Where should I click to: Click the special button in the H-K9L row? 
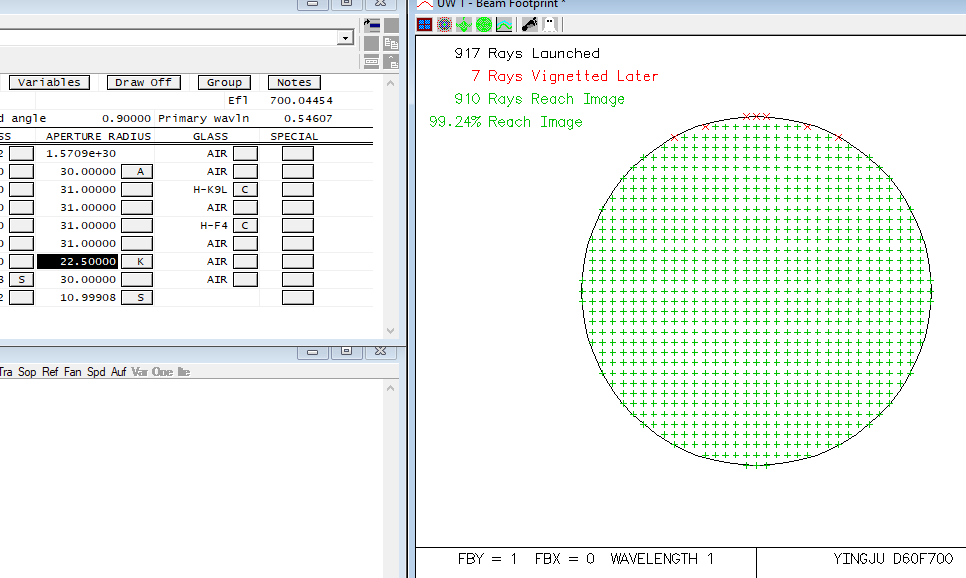click(x=298, y=189)
